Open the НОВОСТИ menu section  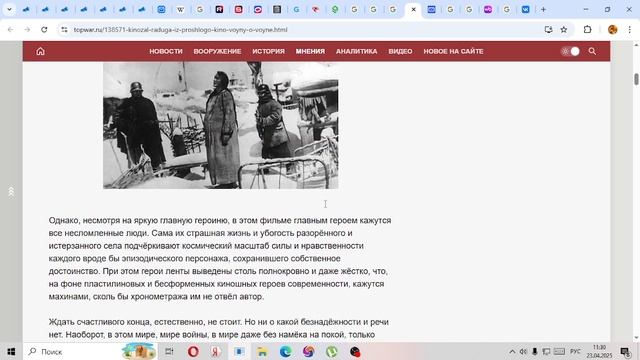[x=166, y=51]
